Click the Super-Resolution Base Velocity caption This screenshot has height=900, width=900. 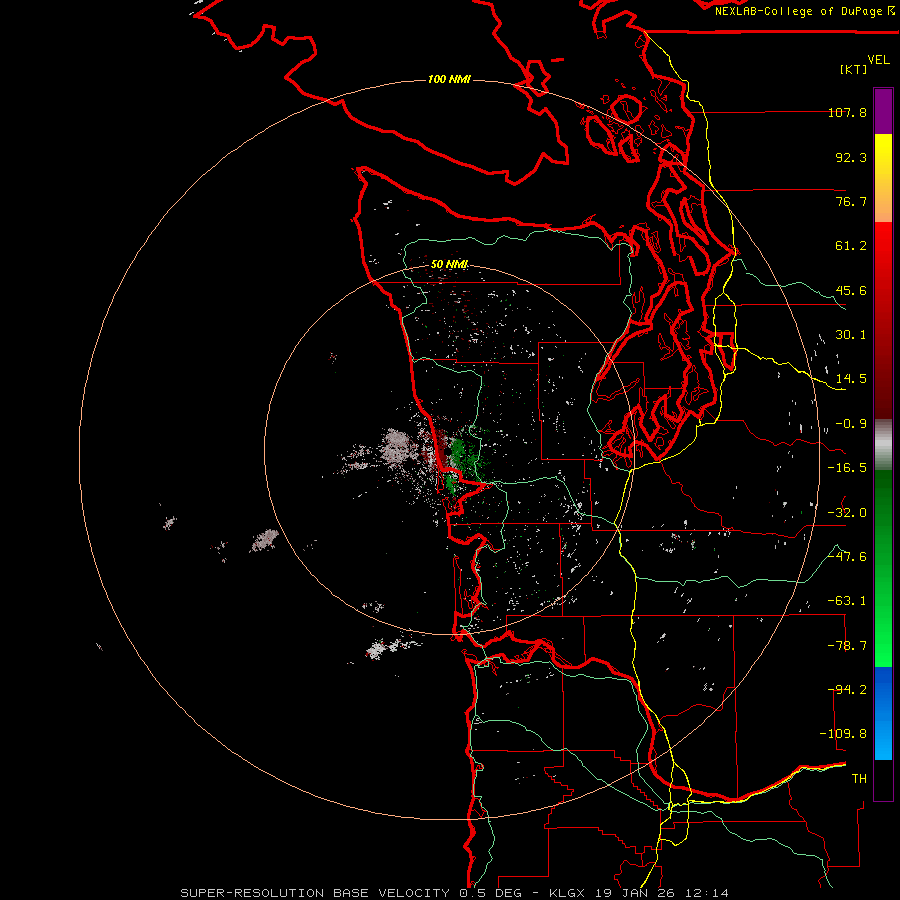[455, 893]
